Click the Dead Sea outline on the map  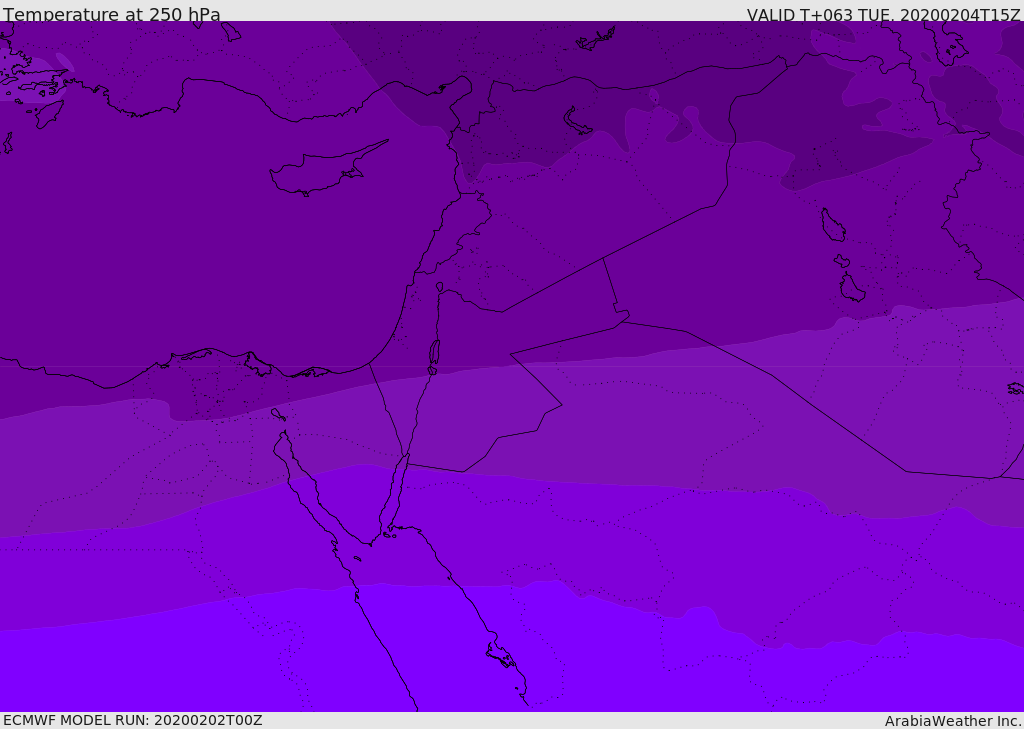(x=434, y=353)
